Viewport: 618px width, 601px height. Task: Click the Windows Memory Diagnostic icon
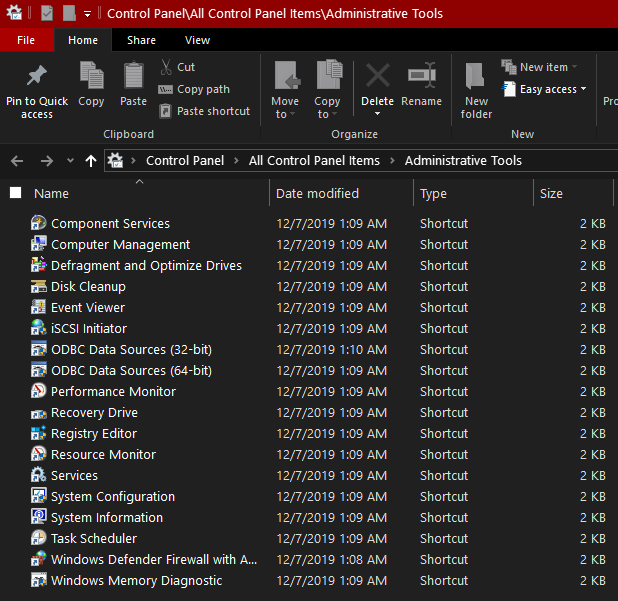[39, 580]
